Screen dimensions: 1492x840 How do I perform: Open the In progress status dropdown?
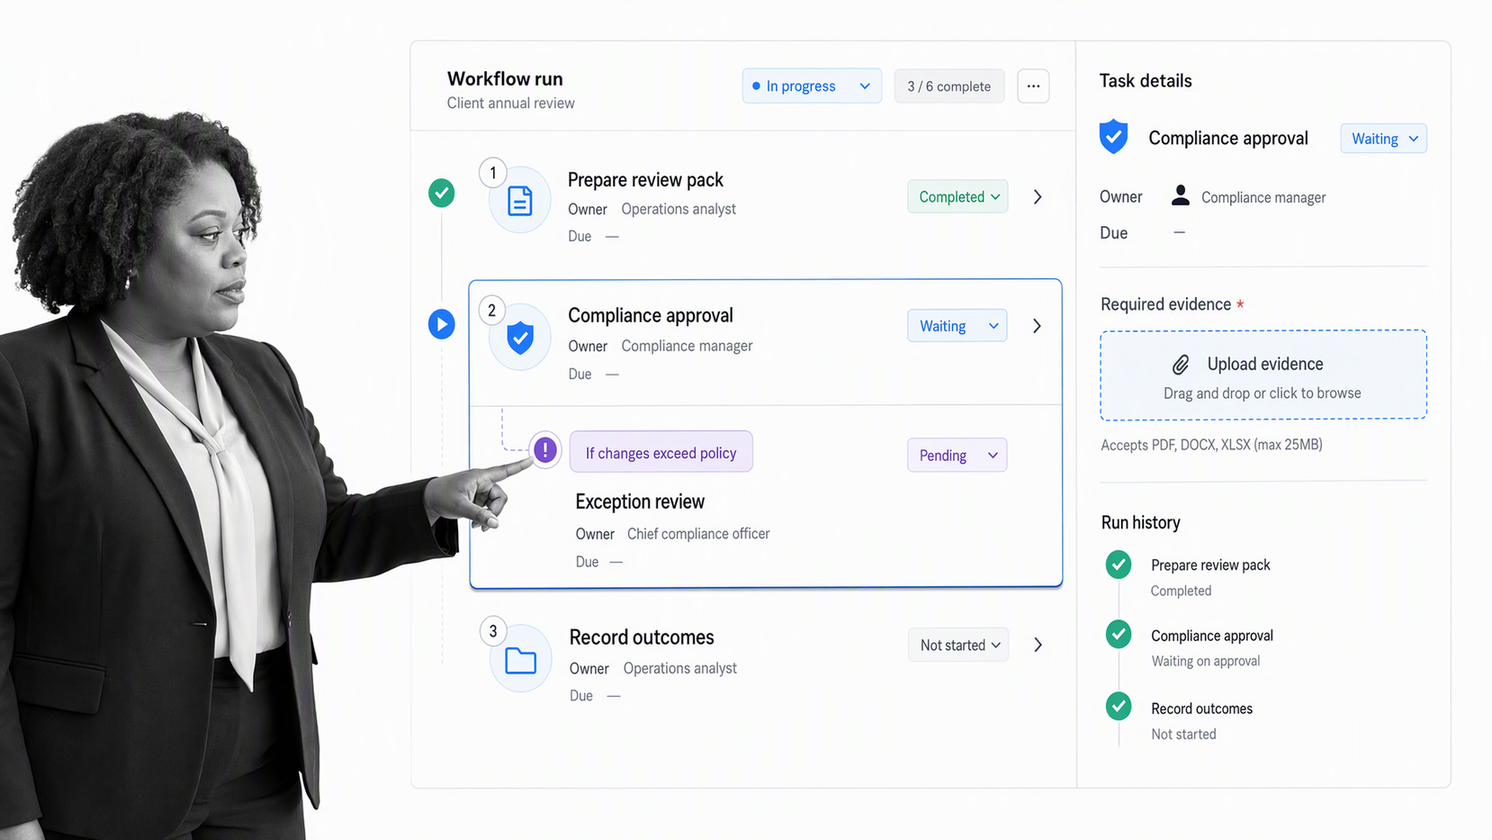pos(812,86)
